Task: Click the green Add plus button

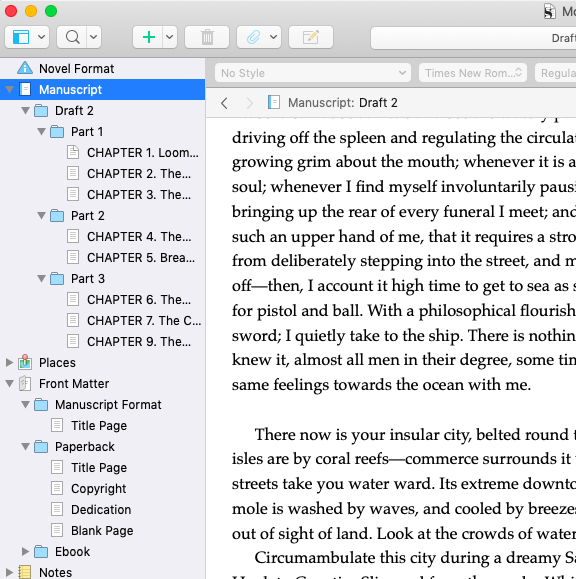Action: pos(148,37)
